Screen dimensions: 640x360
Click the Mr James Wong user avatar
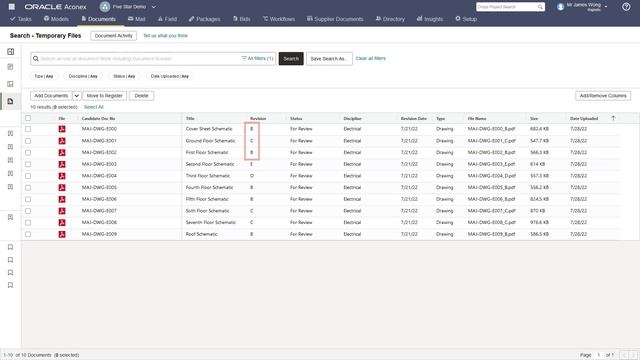point(560,7)
